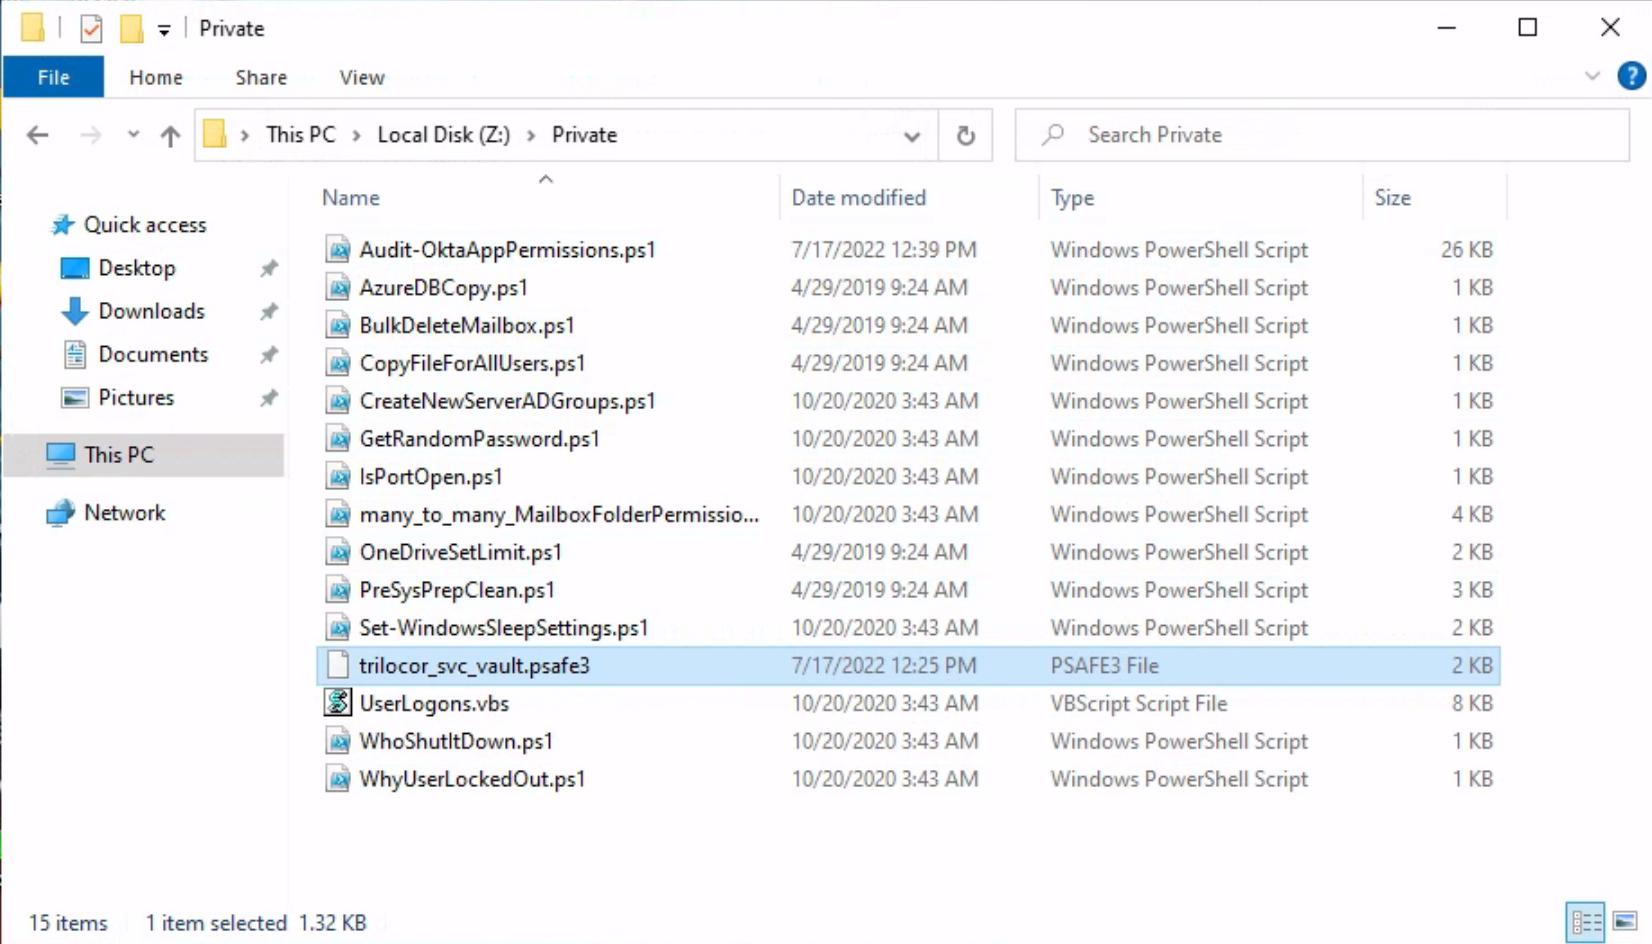Go up one folder level
The height and width of the screenshot is (944, 1652).
(x=170, y=135)
